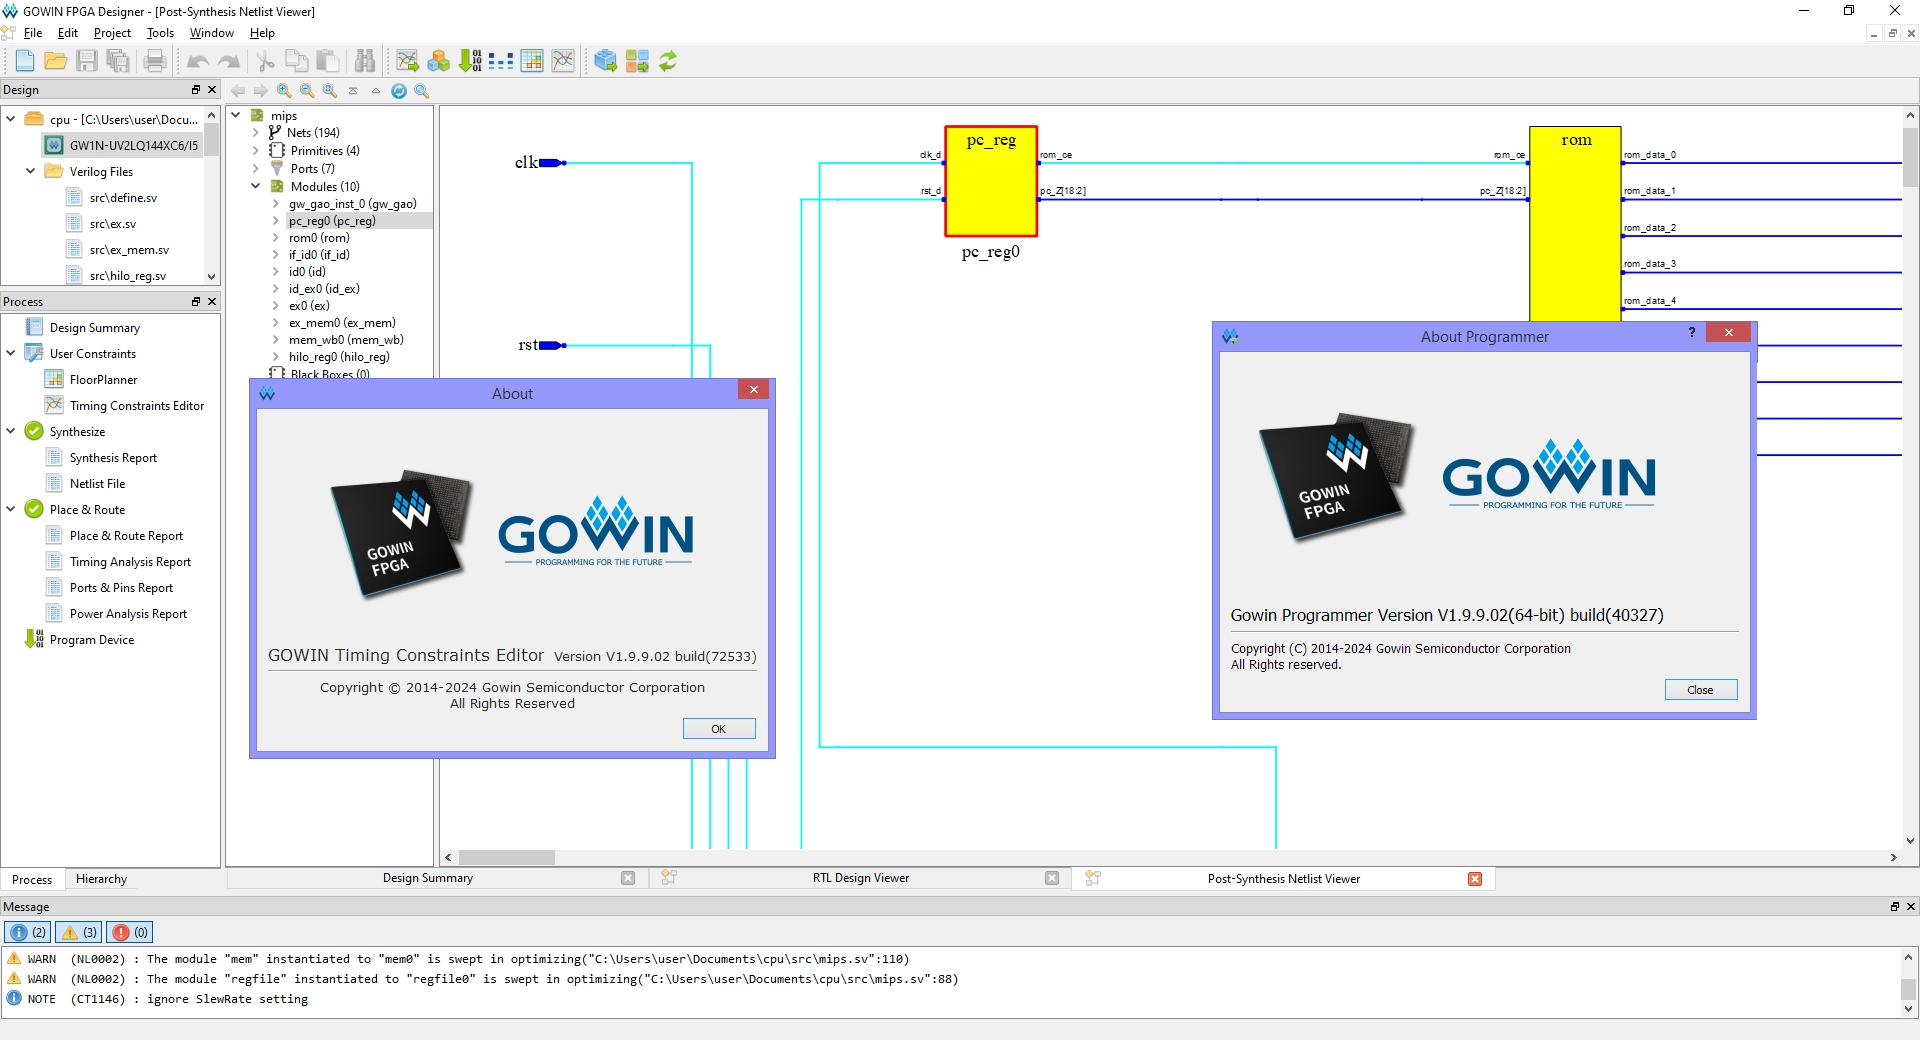Toggle the info messages filter (2)
The width and height of the screenshot is (1920, 1040).
[28, 932]
